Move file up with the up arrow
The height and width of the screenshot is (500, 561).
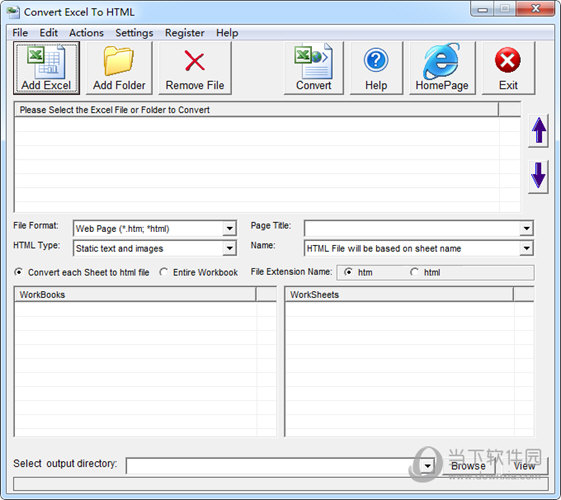[538, 131]
